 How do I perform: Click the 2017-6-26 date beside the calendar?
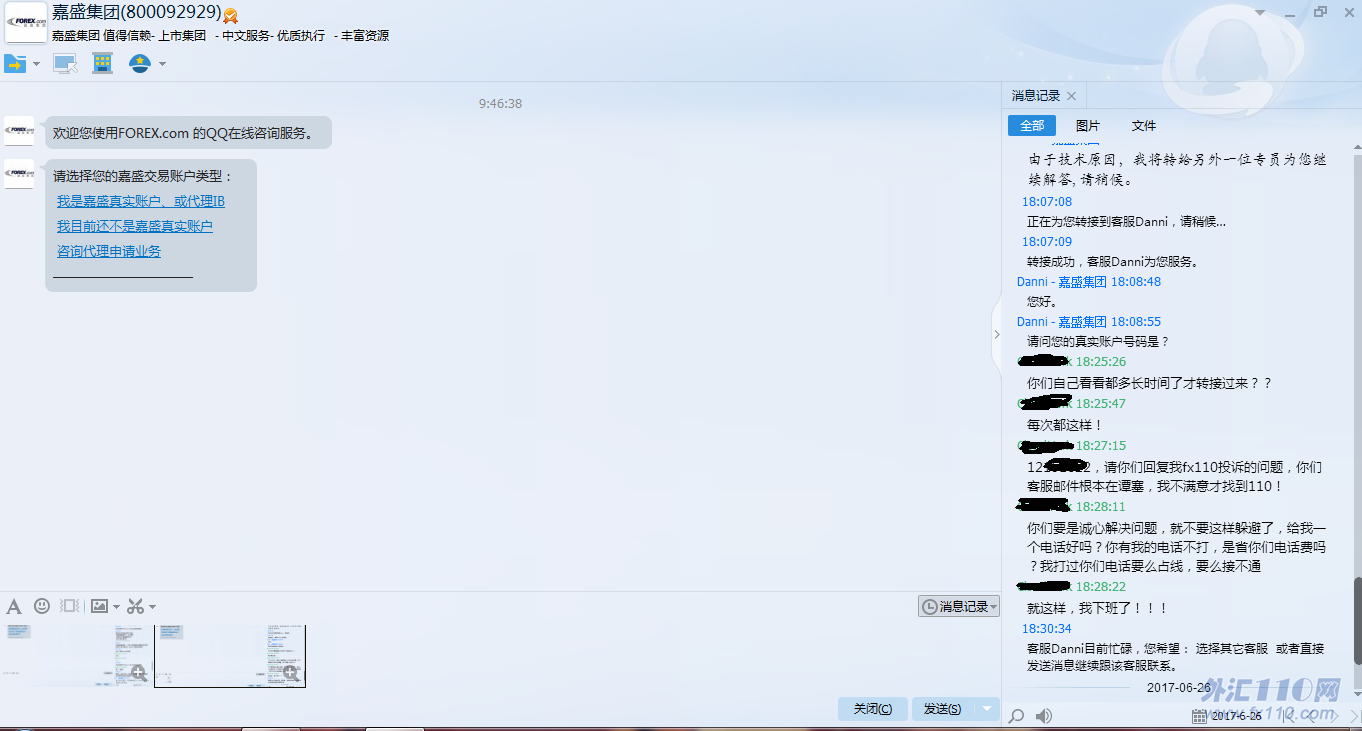(x=1236, y=716)
